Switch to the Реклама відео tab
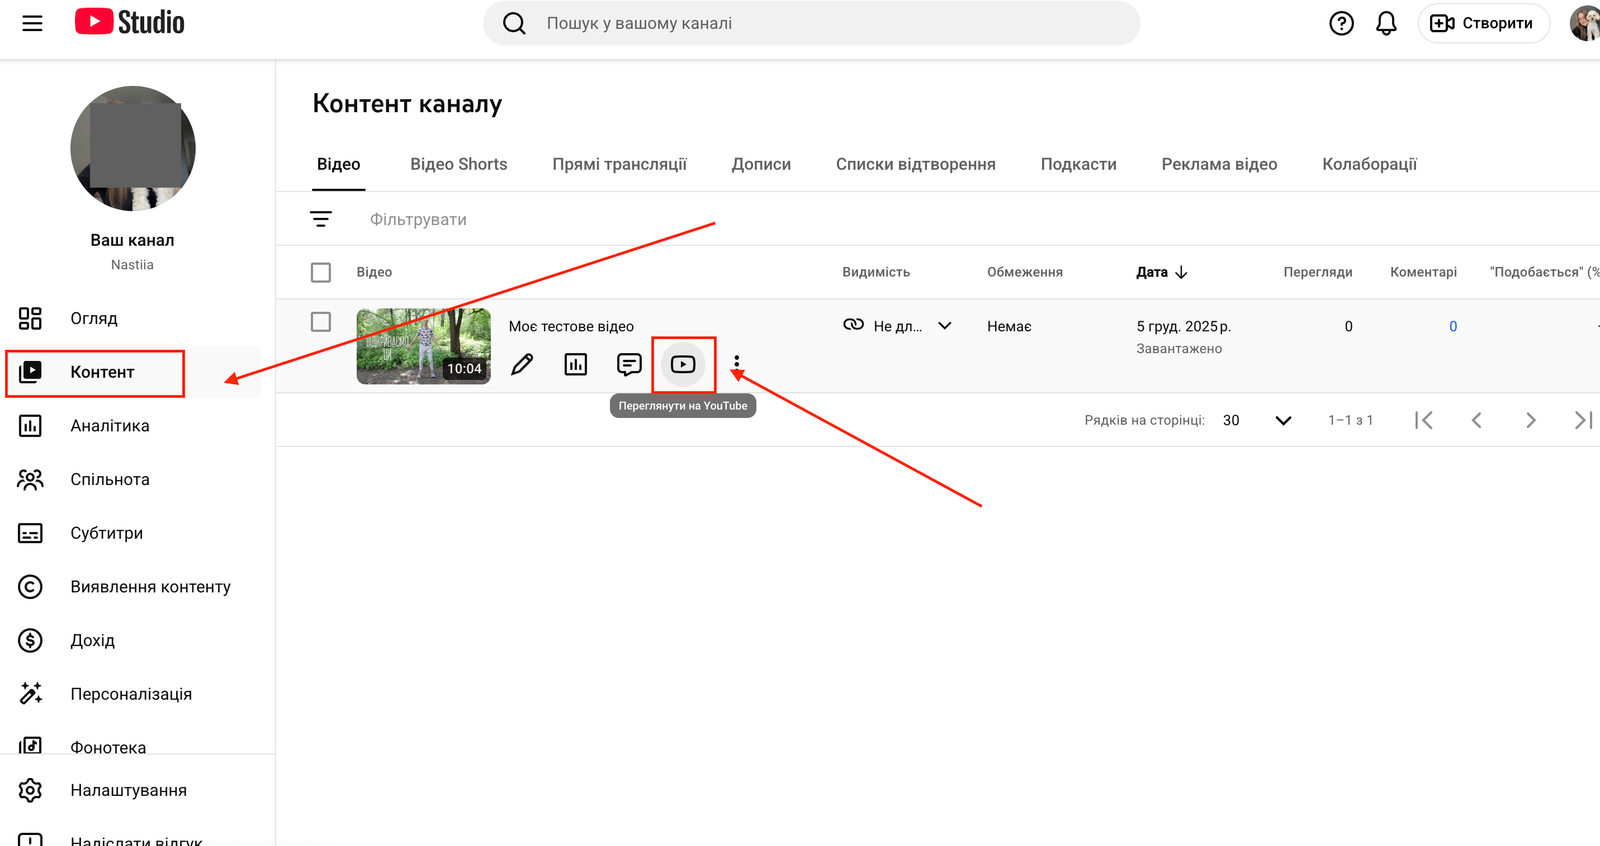 tap(1219, 164)
